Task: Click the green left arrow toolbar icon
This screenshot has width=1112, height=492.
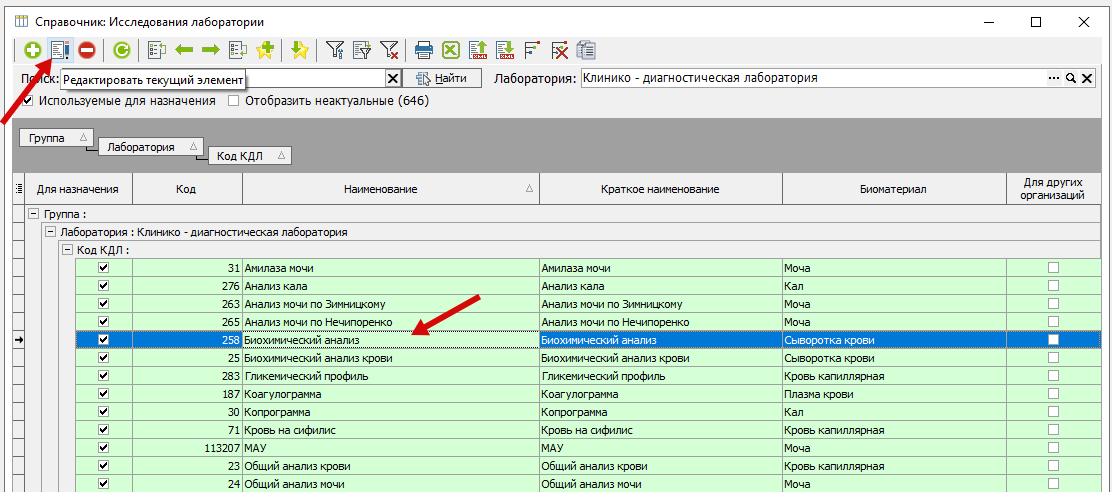Action: click(x=184, y=49)
